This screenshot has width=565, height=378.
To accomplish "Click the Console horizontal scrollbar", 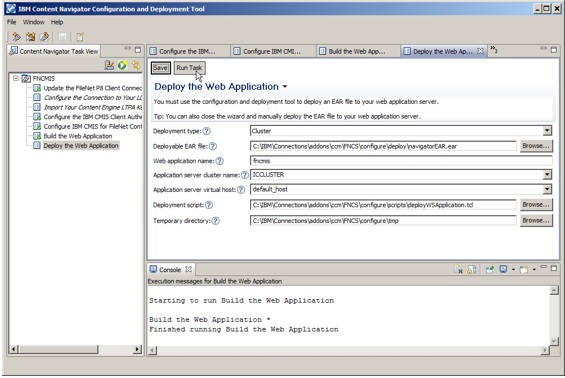I will (x=349, y=350).
